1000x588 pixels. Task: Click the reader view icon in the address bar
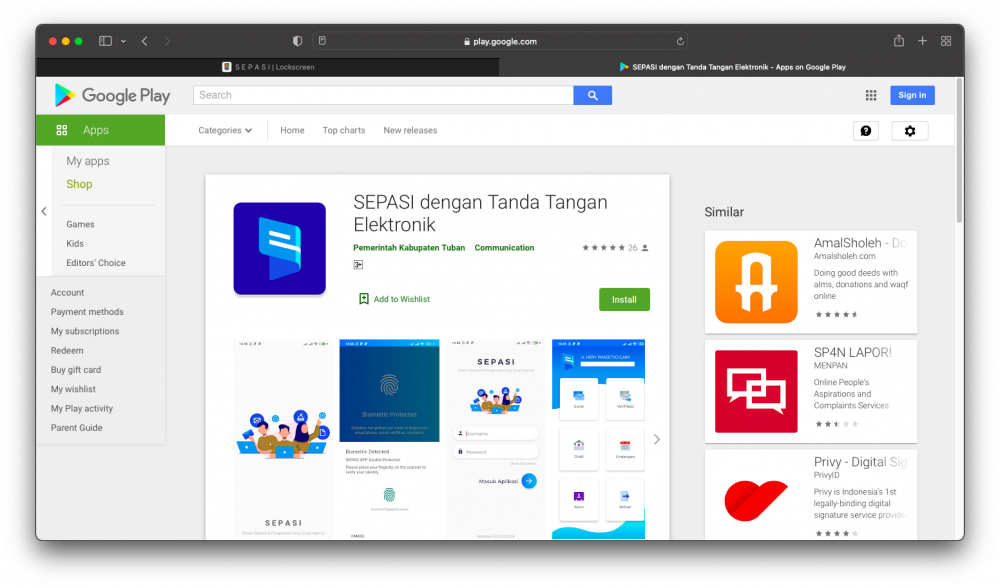coord(323,41)
